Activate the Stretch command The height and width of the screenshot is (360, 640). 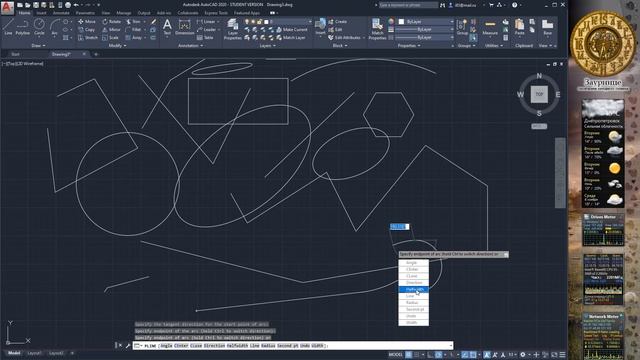coord(88,38)
